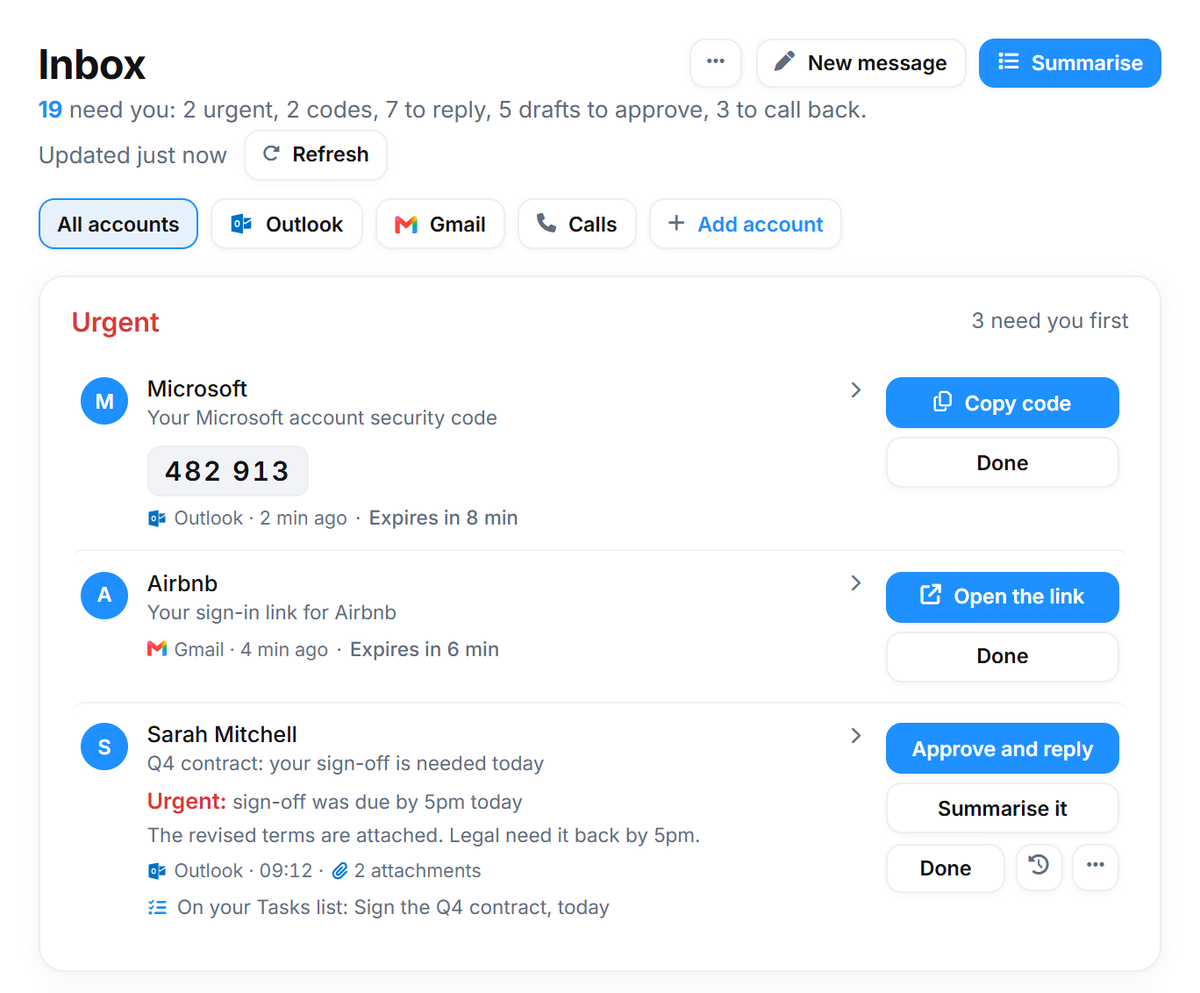The image size is (1200, 993).
Task: Switch to the Outlook account tab
Action: pos(287,225)
